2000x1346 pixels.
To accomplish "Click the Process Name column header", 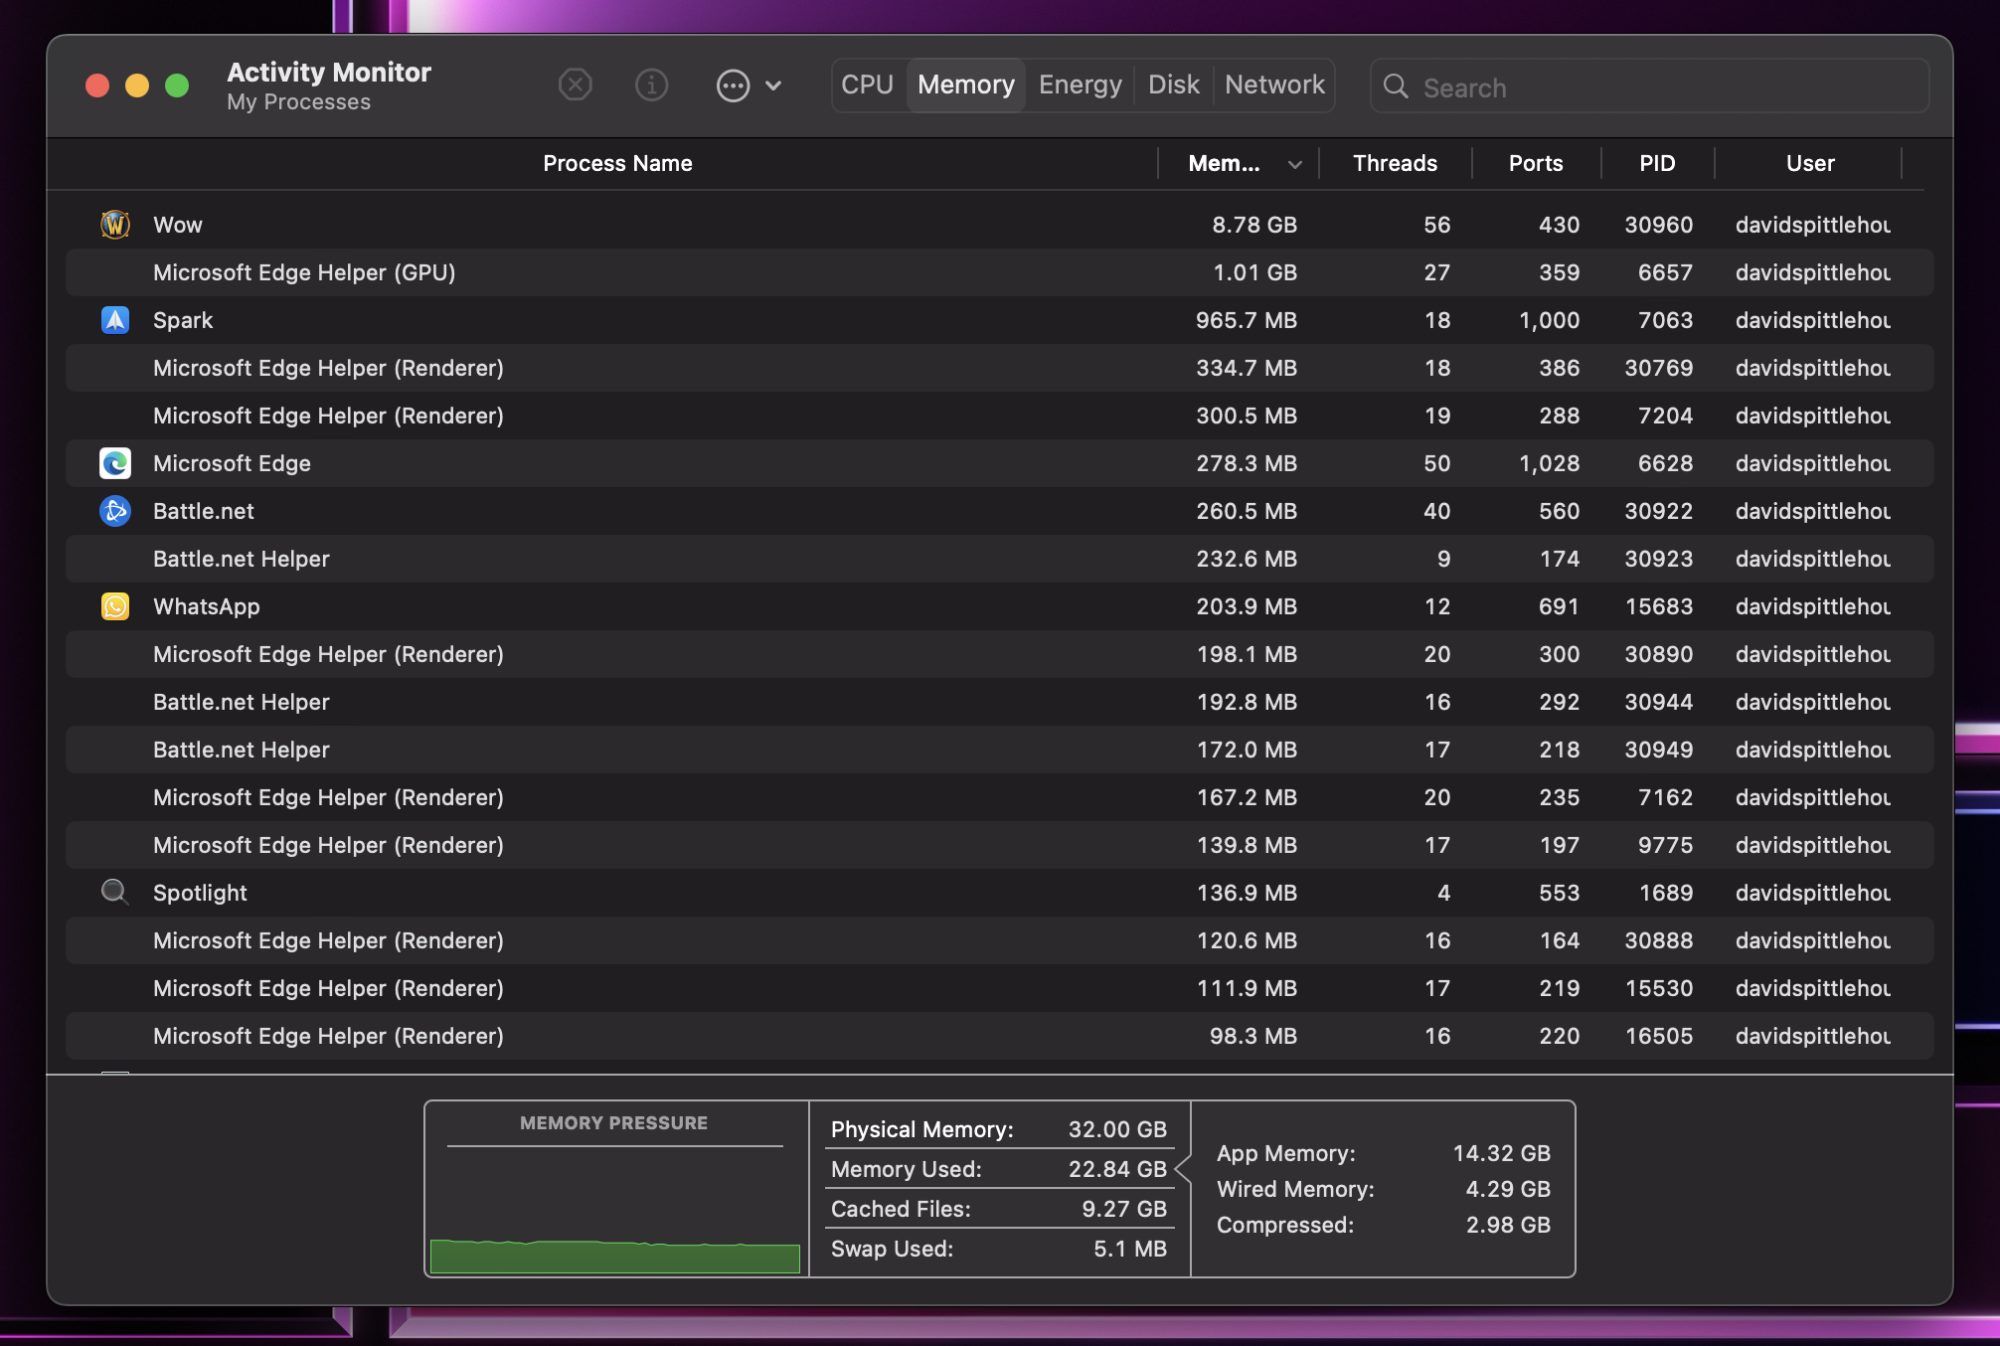I will click(x=617, y=163).
